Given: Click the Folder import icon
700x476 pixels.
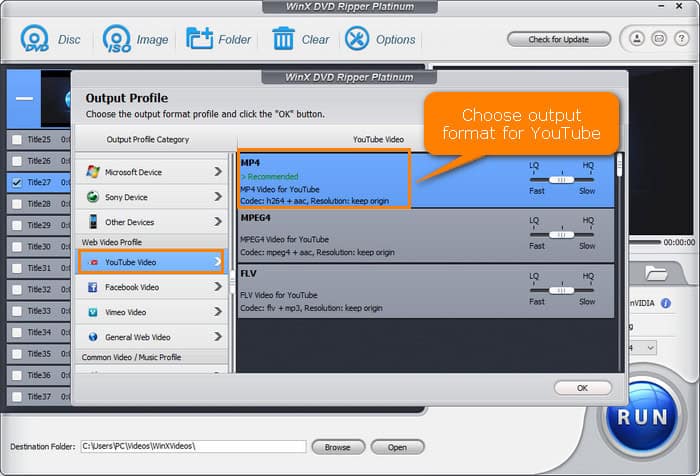Looking at the screenshot, I should click(x=199, y=38).
